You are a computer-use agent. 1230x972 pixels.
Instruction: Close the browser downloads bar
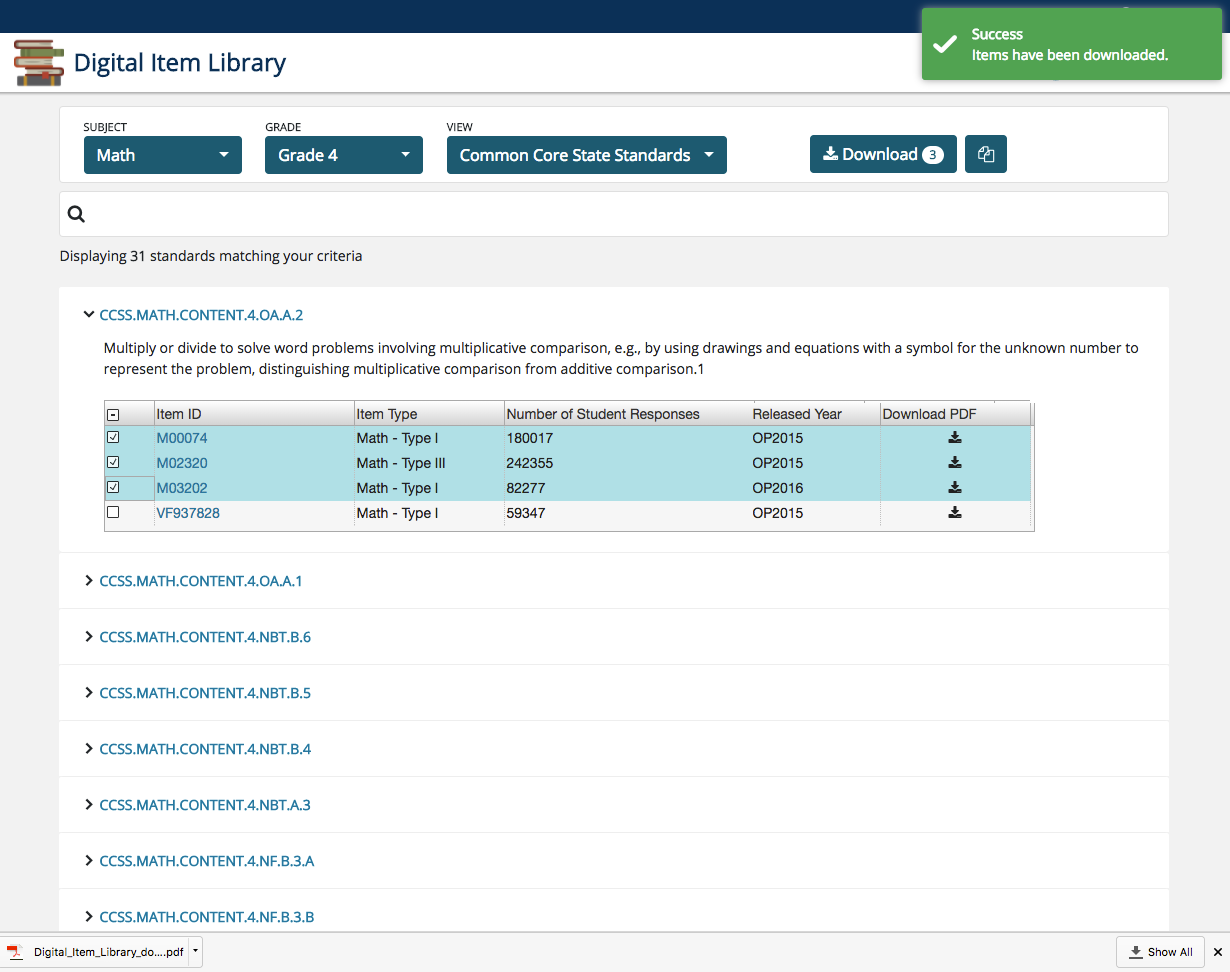(1217, 952)
